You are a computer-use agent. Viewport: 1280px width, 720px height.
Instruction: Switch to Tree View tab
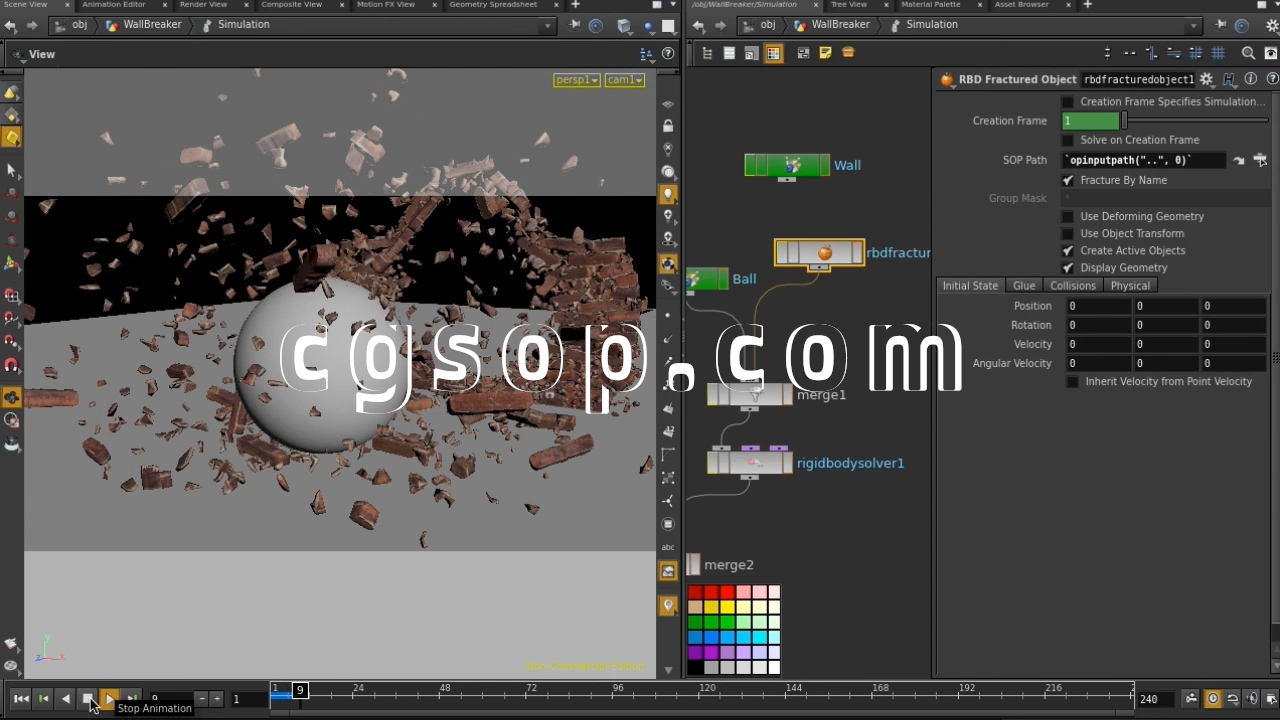coord(849,5)
